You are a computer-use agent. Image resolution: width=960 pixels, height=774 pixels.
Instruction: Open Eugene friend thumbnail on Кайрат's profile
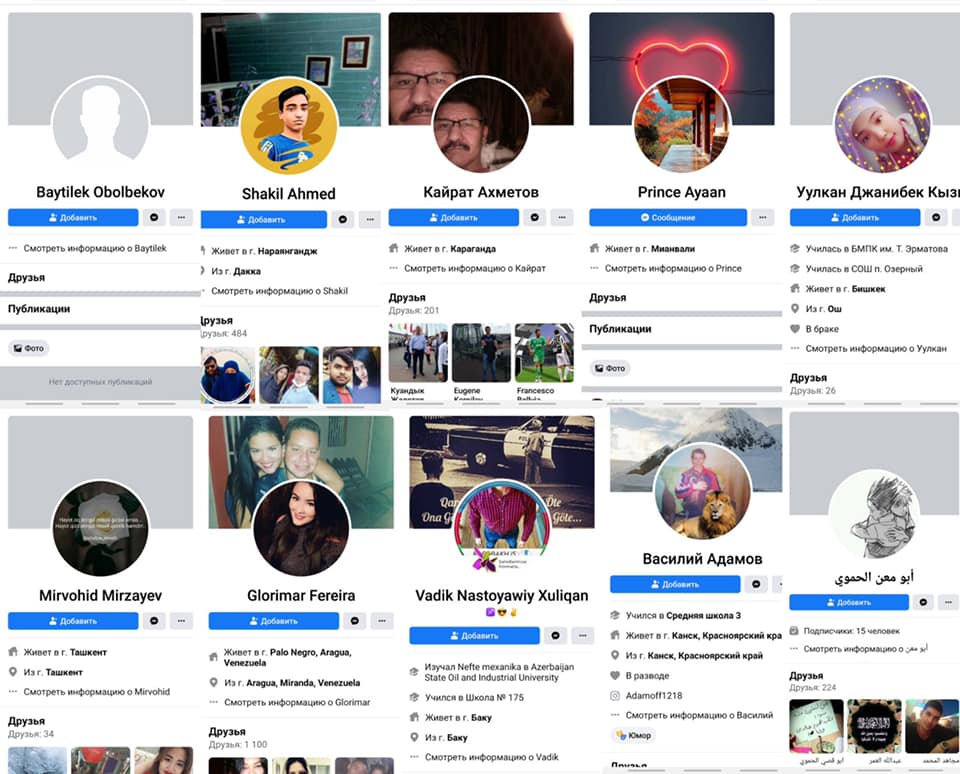pos(481,353)
